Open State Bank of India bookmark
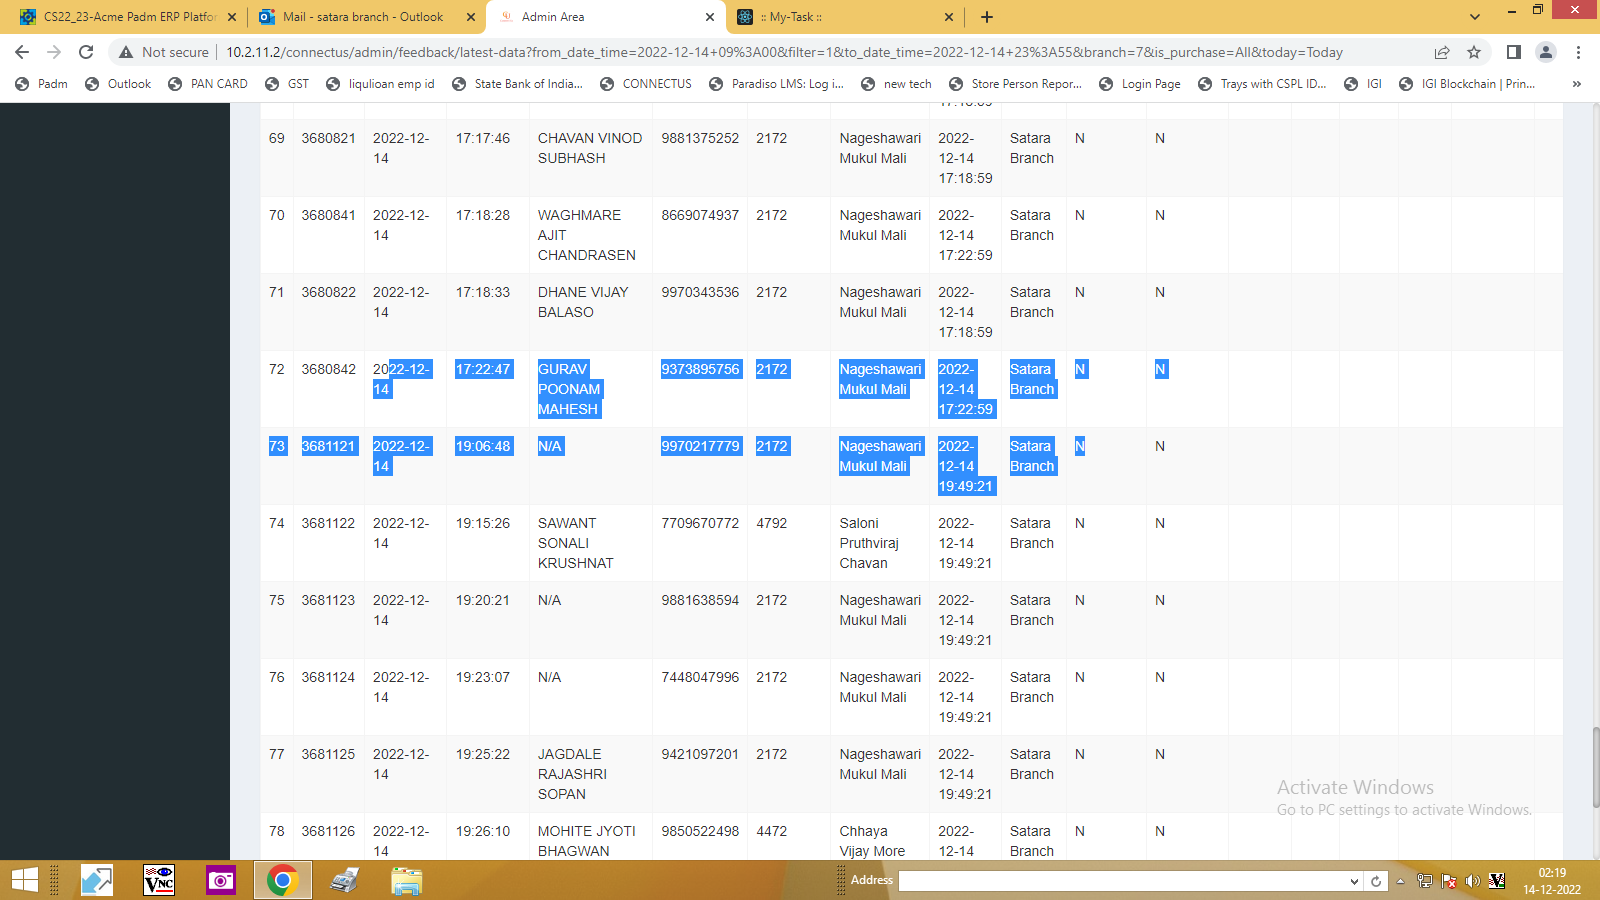 (517, 84)
